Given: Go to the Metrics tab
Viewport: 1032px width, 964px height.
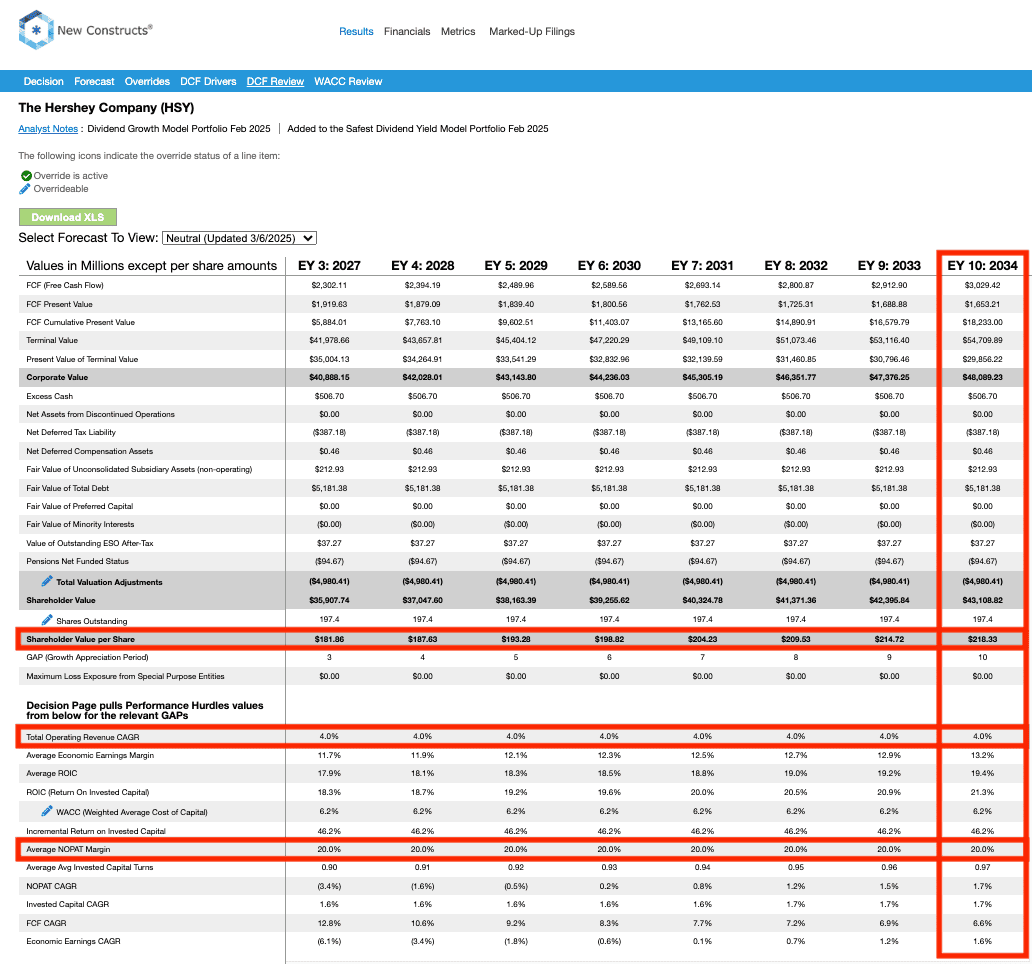Looking at the screenshot, I should click(458, 32).
